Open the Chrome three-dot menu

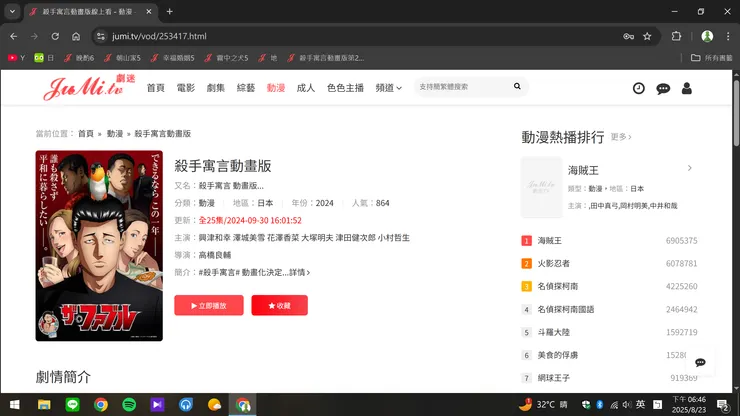click(728, 36)
